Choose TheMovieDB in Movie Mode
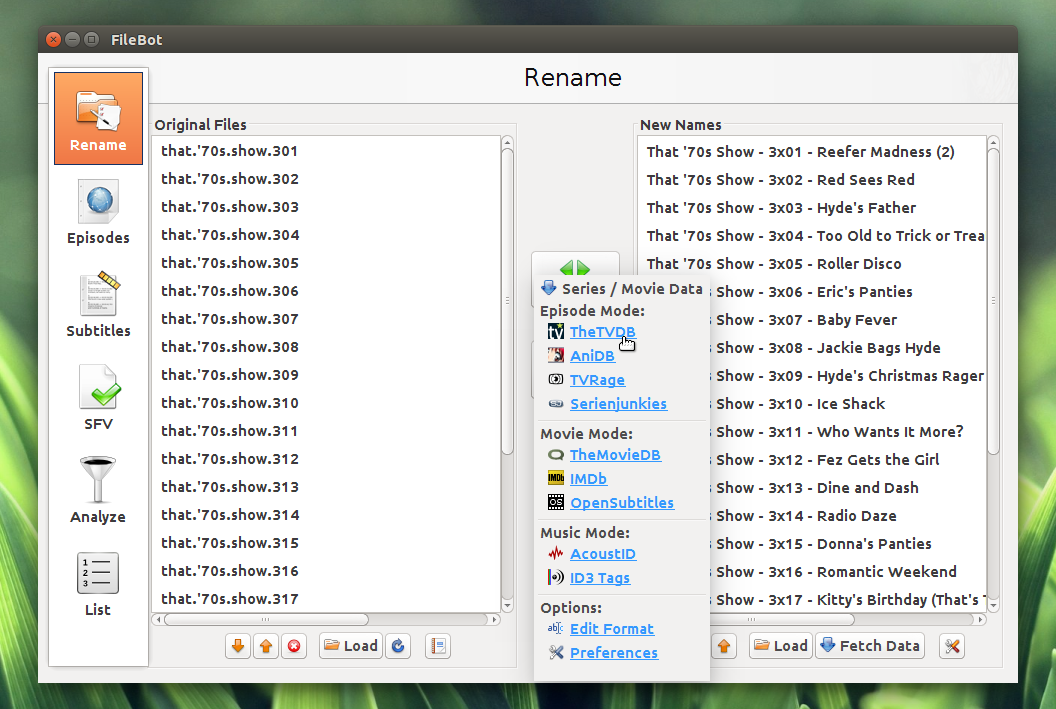Image resolution: width=1056 pixels, height=709 pixels. (x=615, y=455)
